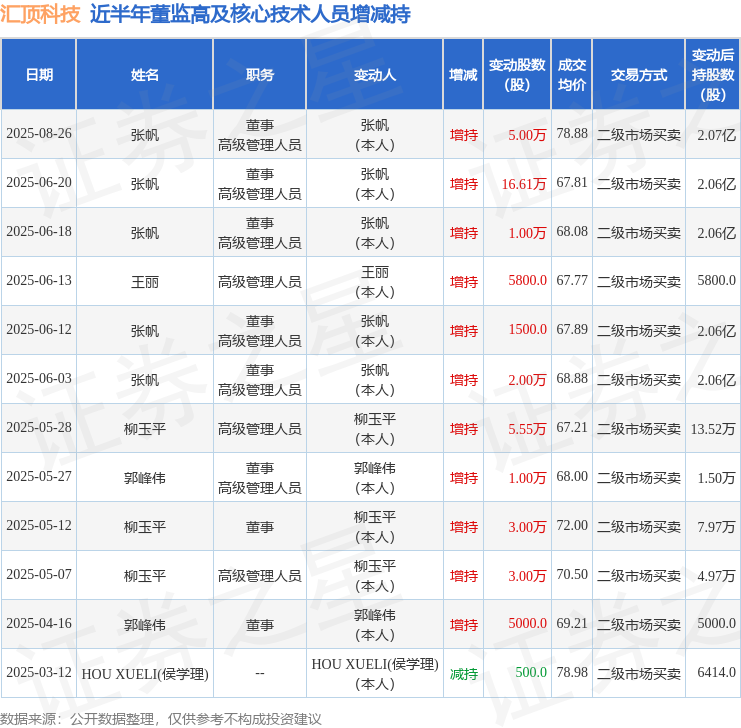Click the holdings value 13.52万

[713, 429]
